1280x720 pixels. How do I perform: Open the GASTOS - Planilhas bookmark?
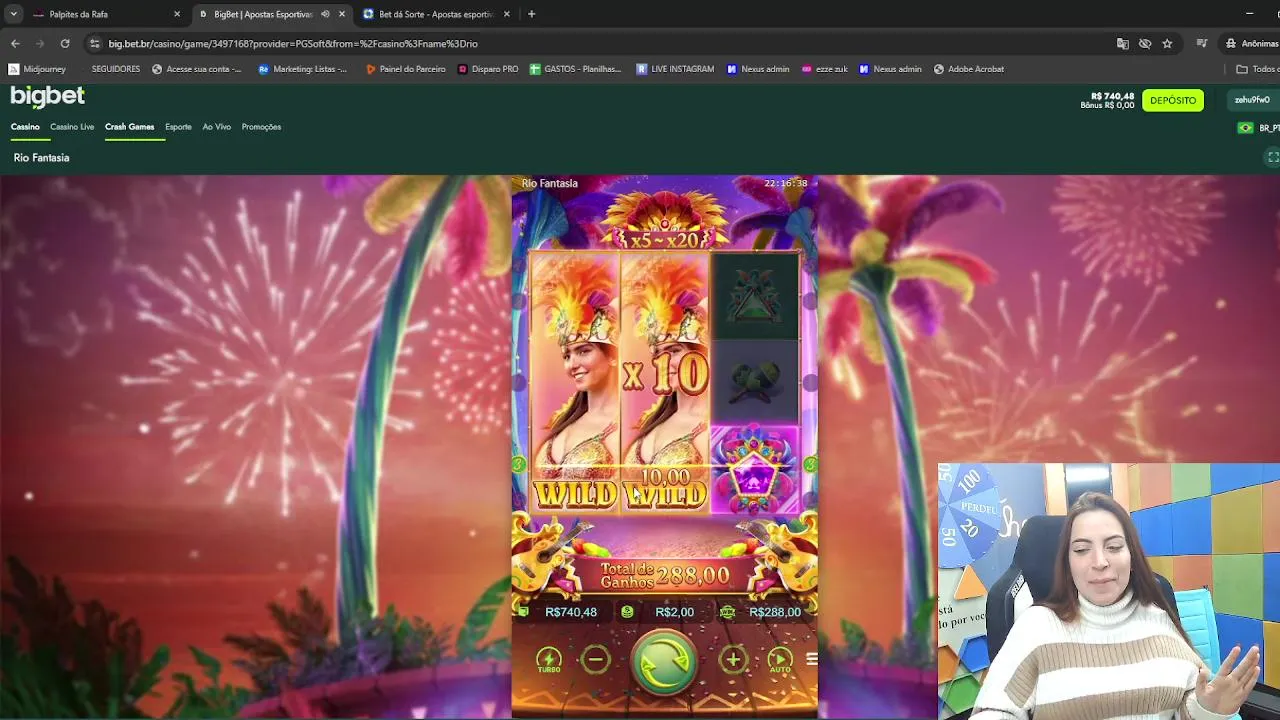[576, 69]
